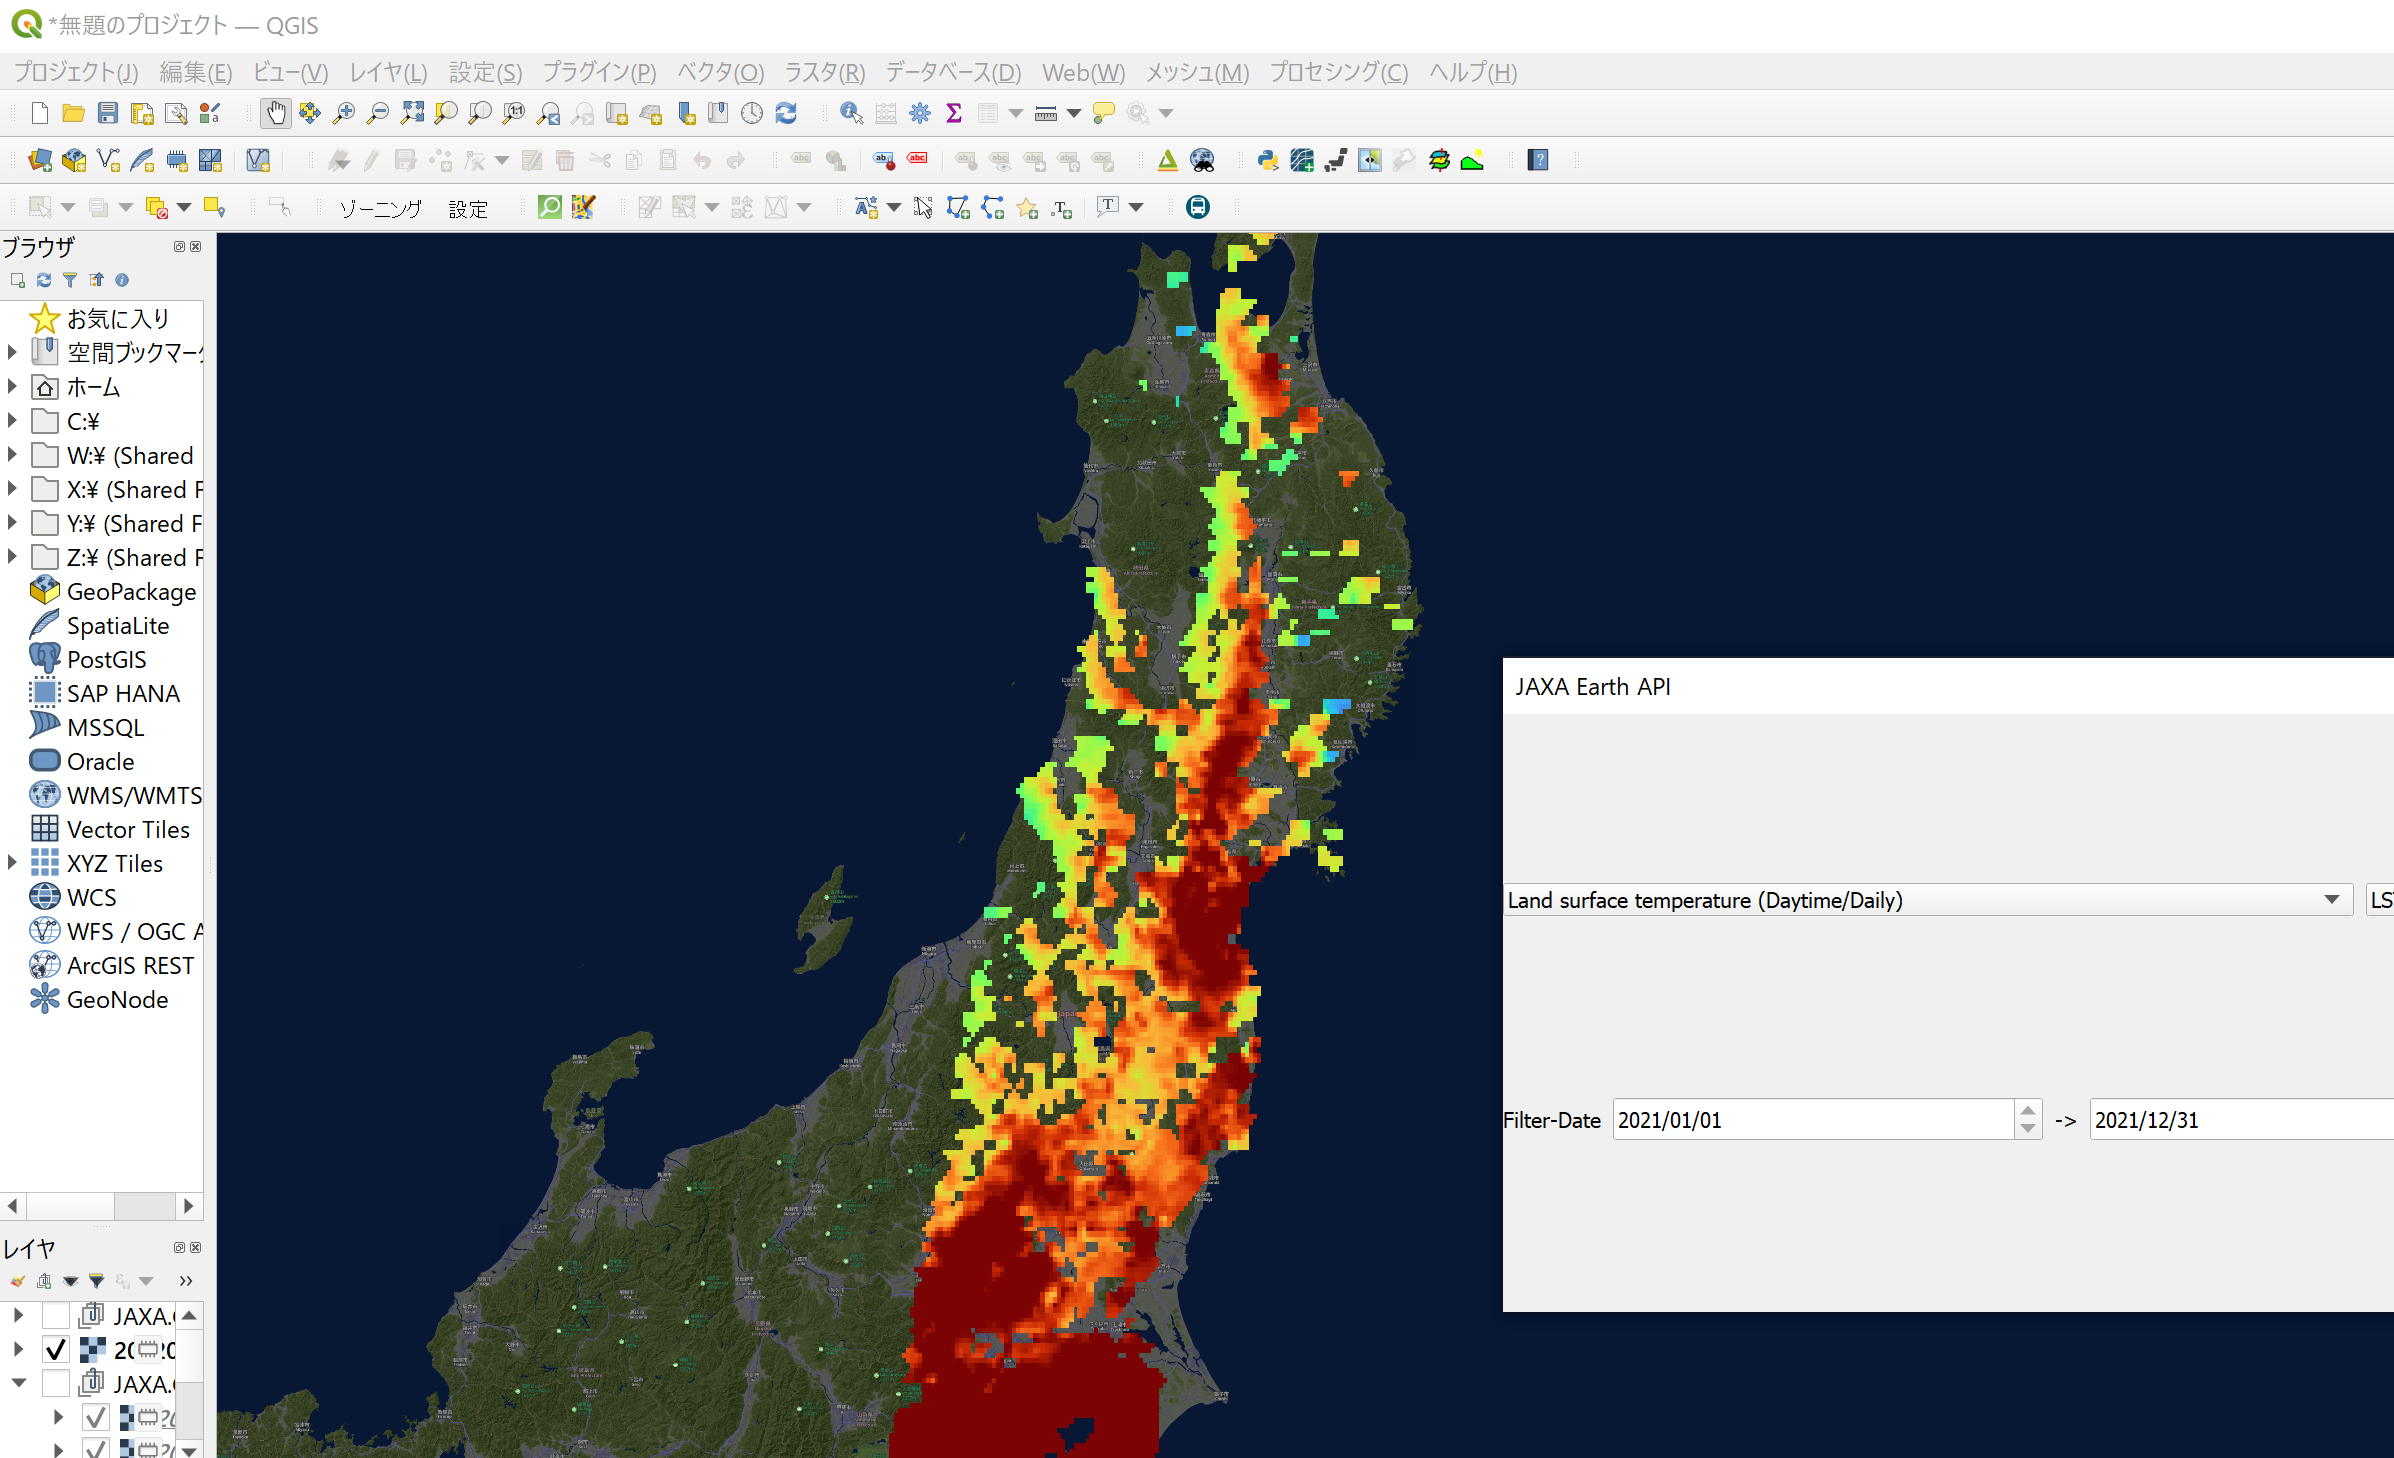Enable the first JAXA layer checkbox
Image resolution: width=2394 pixels, height=1458 pixels.
56,1316
